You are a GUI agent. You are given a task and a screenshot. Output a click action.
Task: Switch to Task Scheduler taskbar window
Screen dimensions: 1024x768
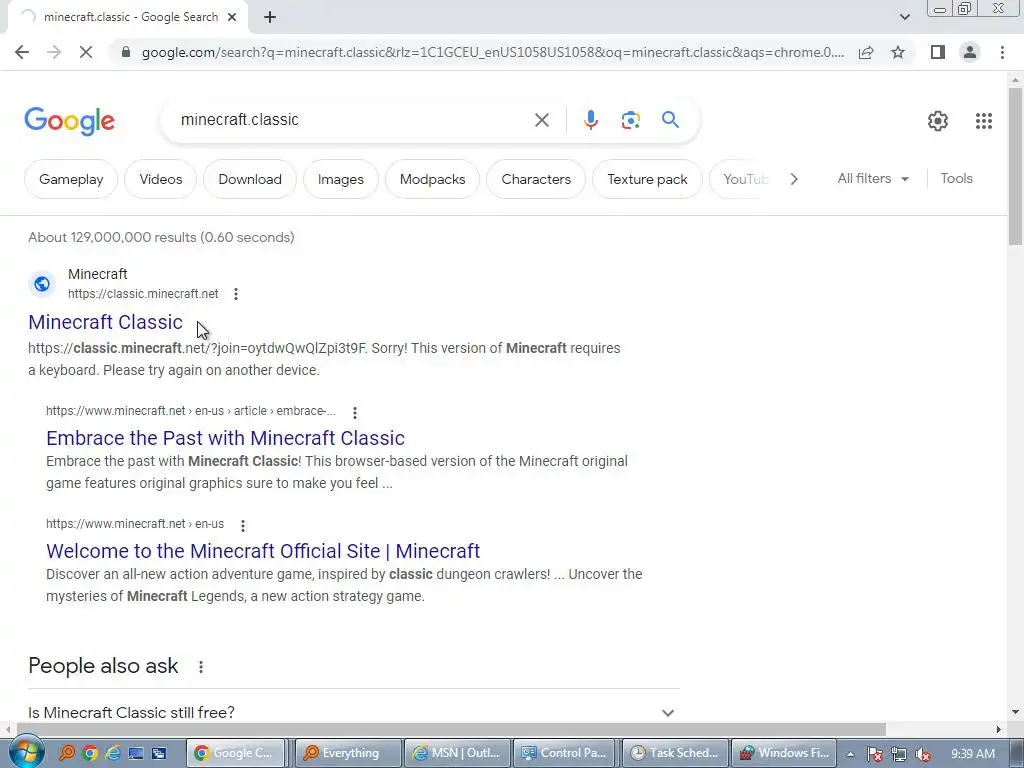674,753
